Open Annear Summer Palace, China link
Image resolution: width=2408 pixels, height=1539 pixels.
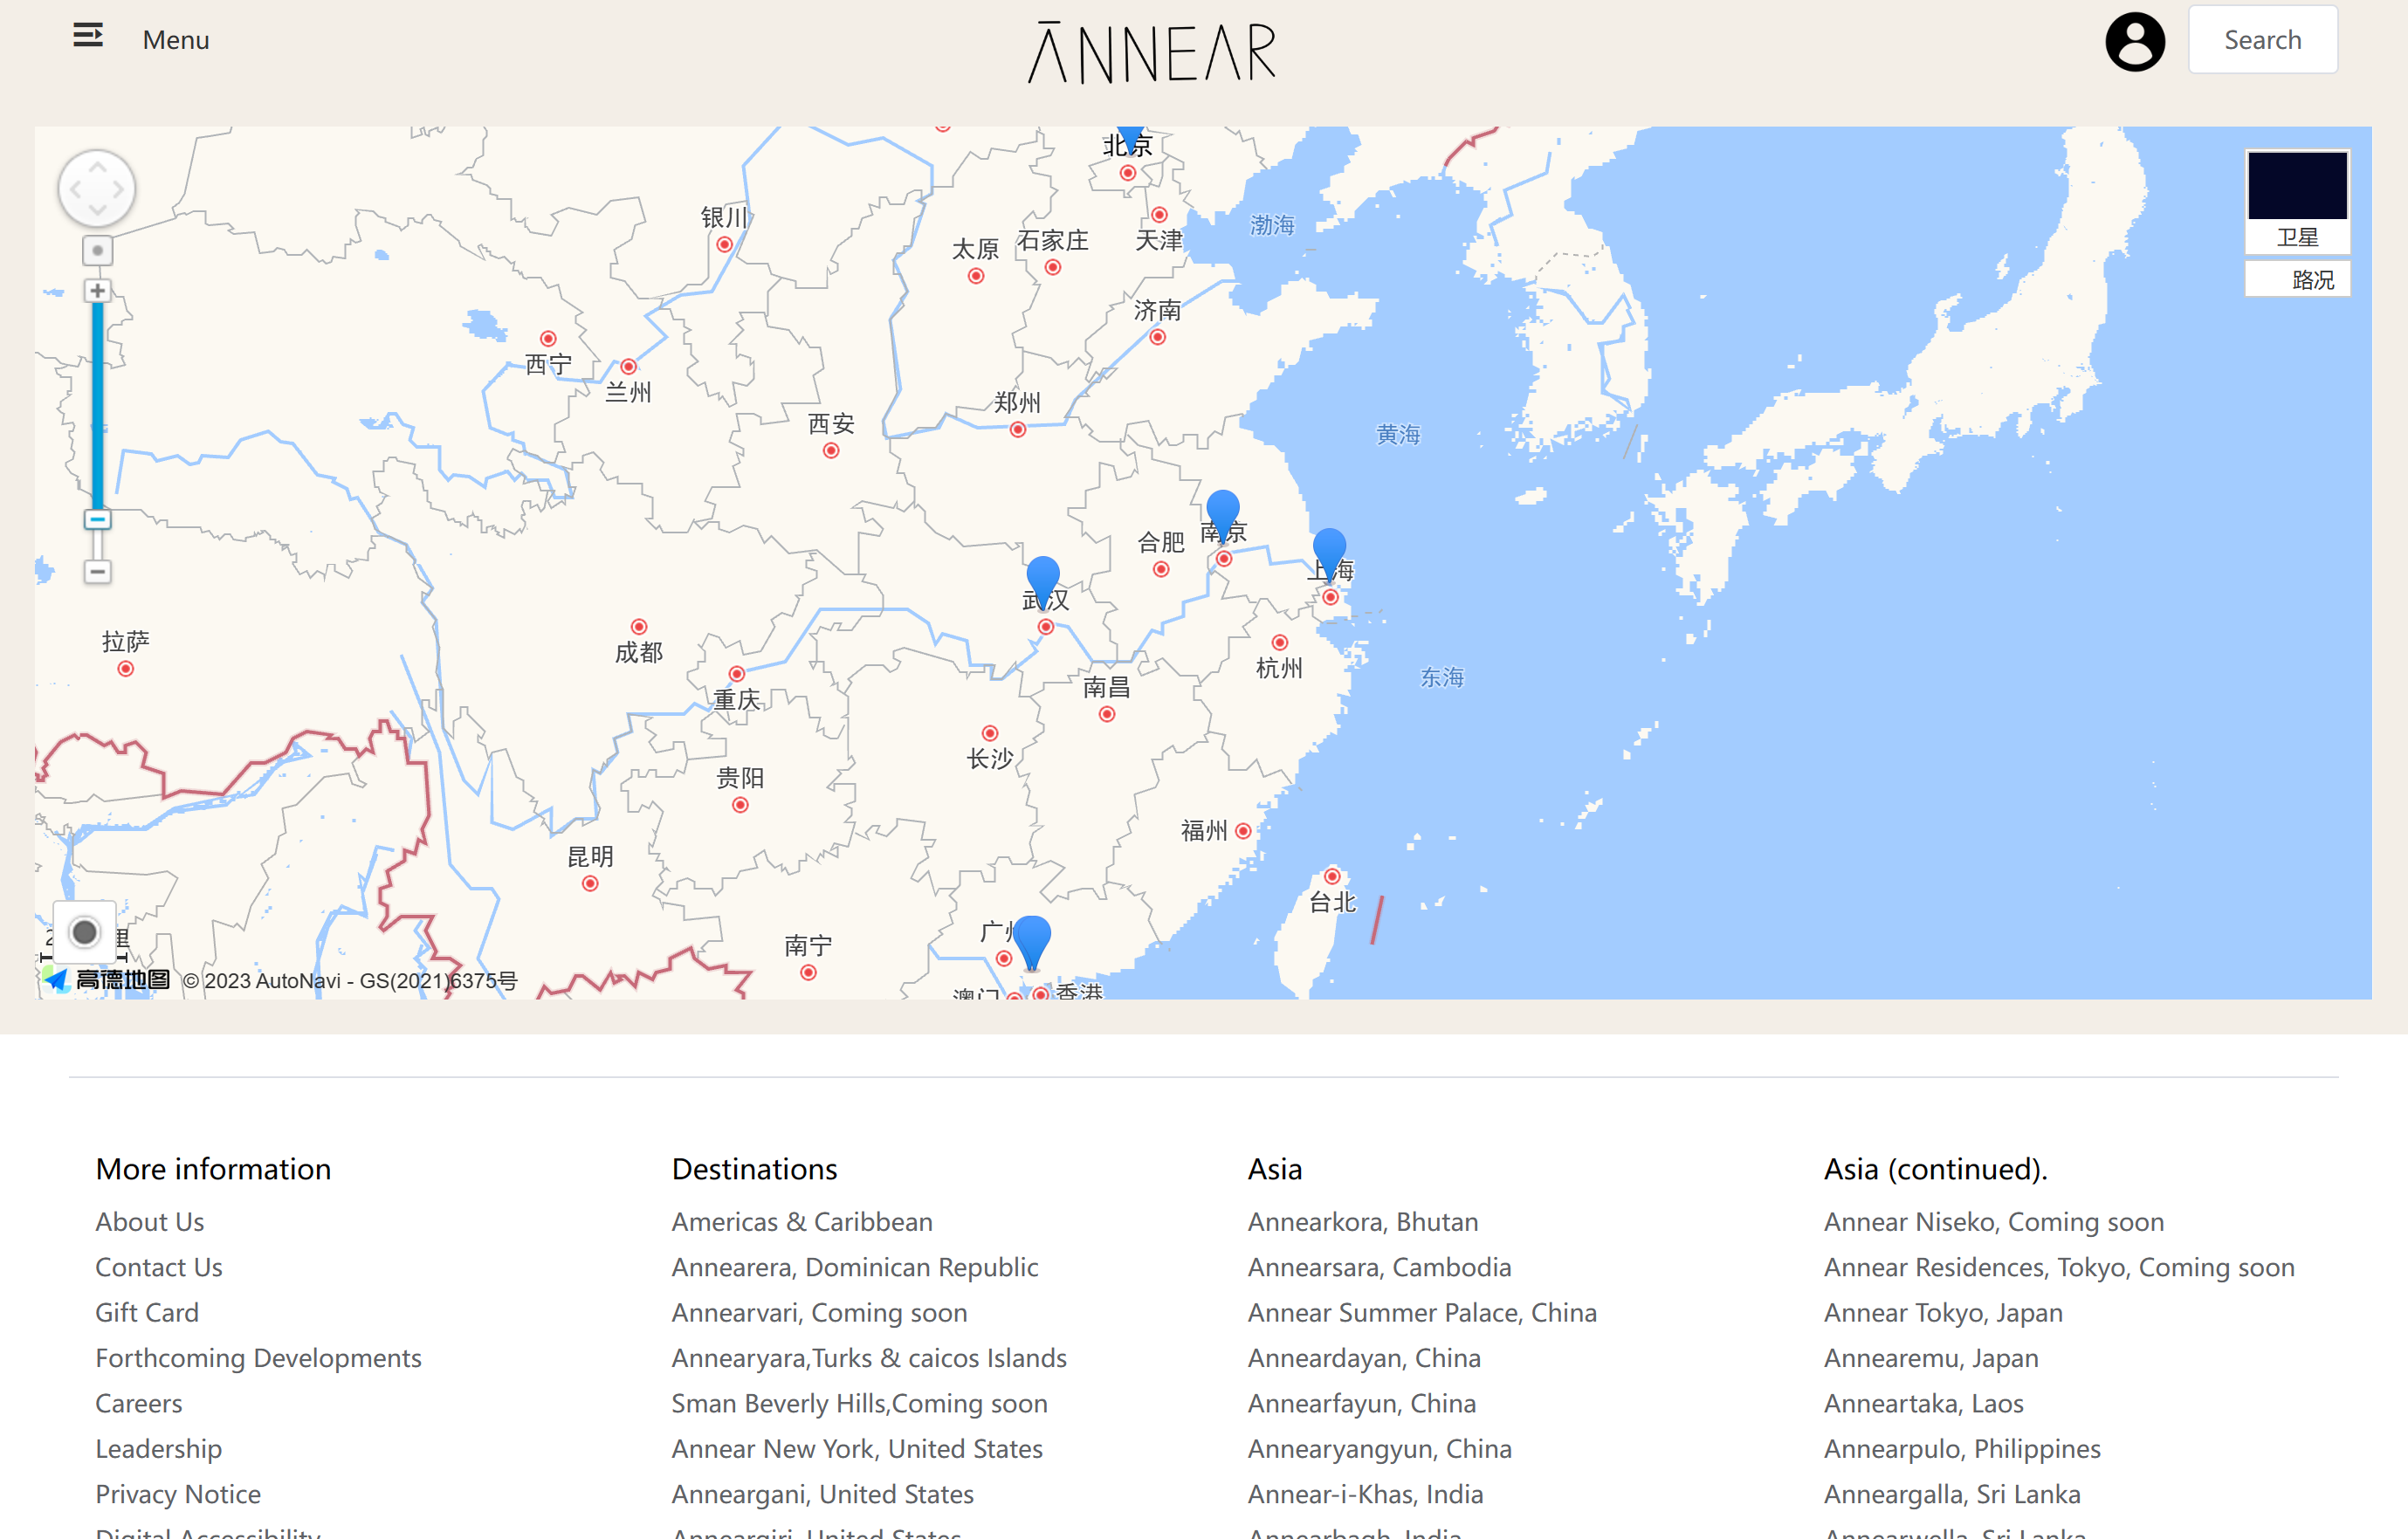[1422, 1313]
